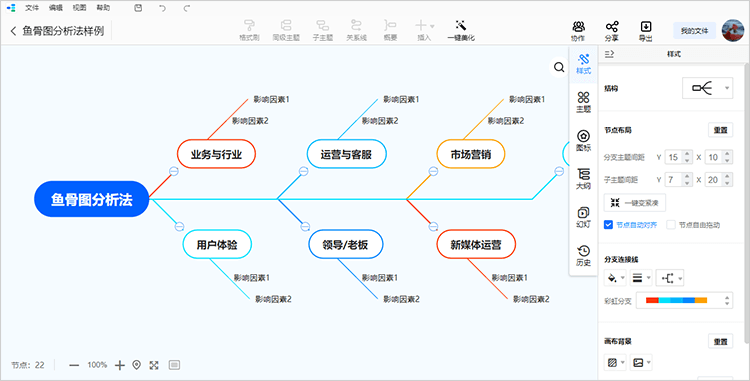
Task: Select the 鱼骨图分析法 central node
Action: 91,199
